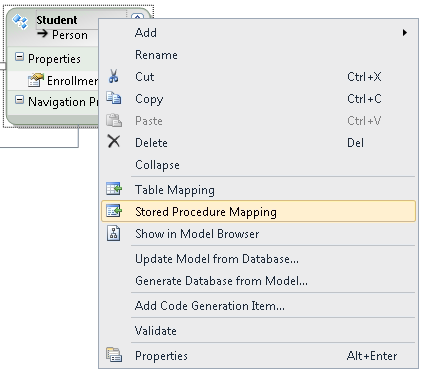This screenshot has height=376, width=428.
Task: Select Collapse menu entry
Action: (258, 165)
